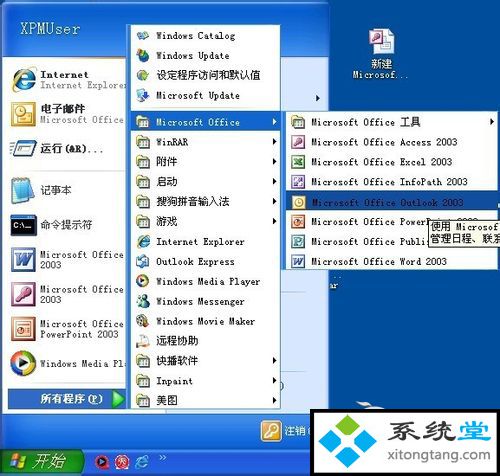
Task: Open the 美图 program folder
Action: tap(205, 400)
